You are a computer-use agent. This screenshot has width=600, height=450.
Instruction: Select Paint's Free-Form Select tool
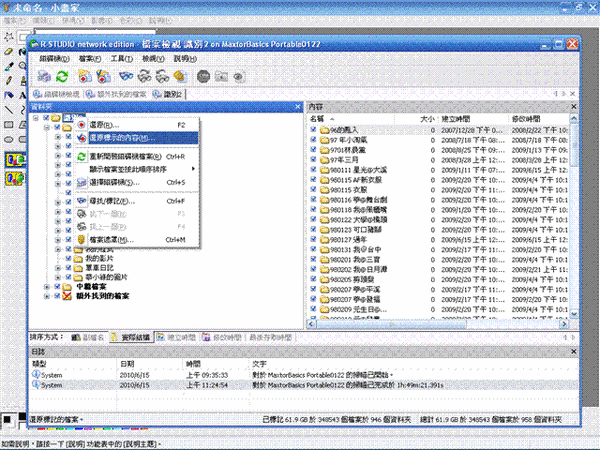[9, 37]
